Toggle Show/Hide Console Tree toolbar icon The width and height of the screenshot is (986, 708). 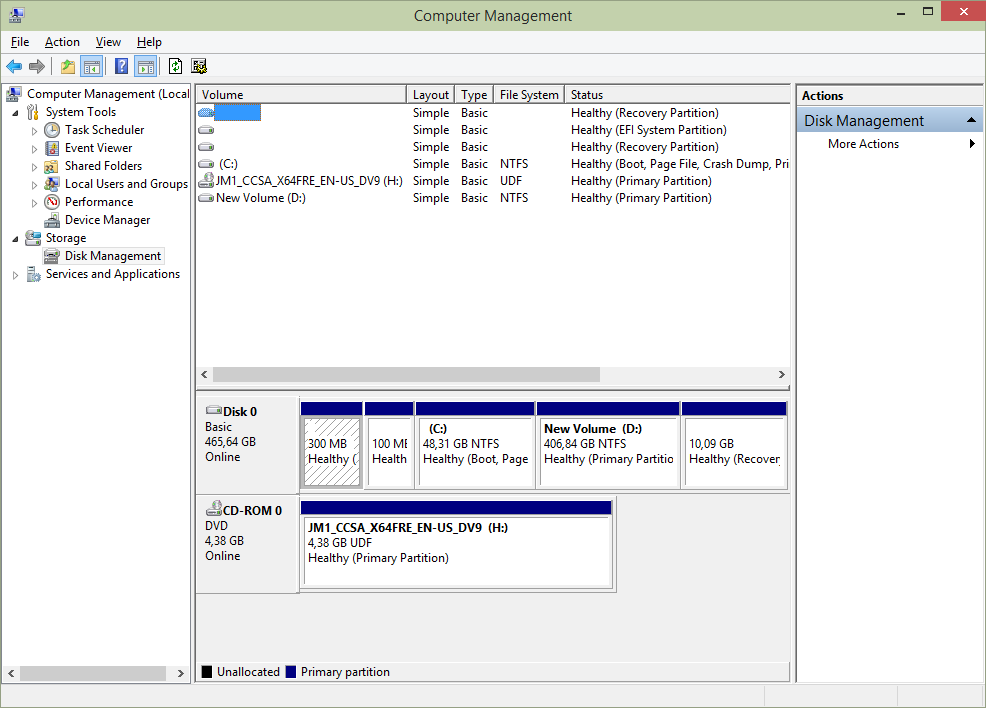[x=92, y=66]
